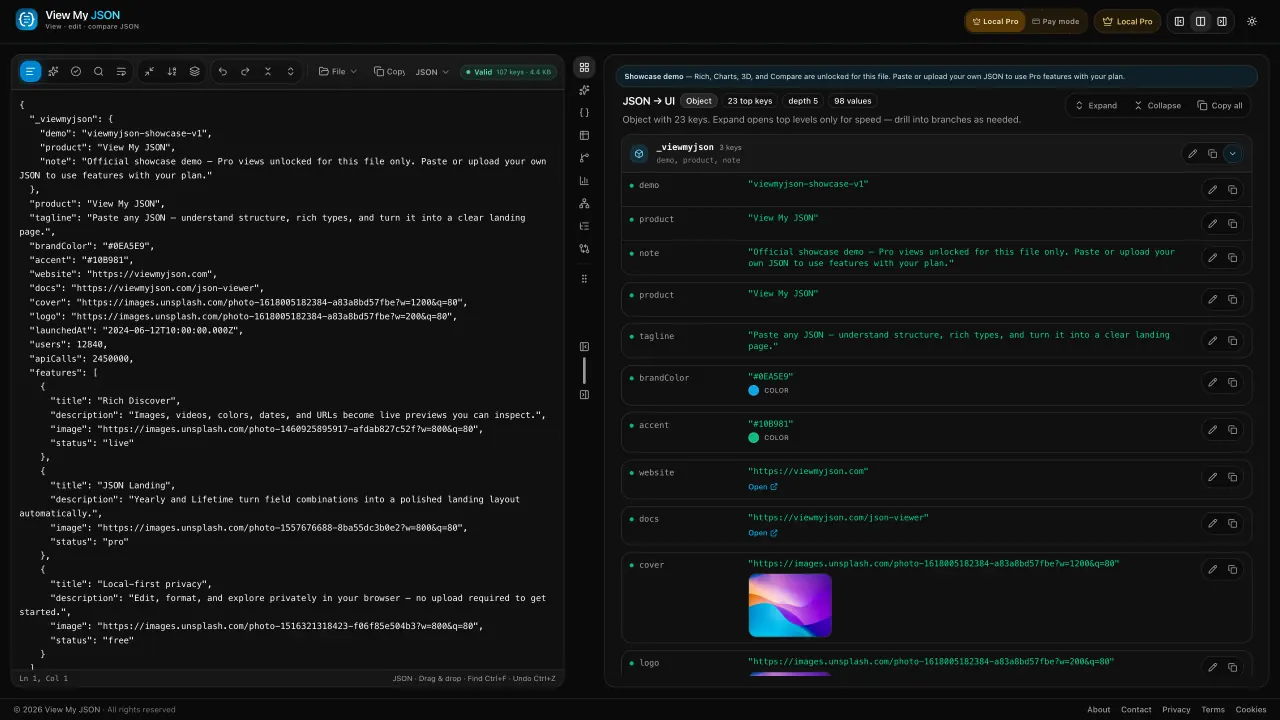
Task: Click the fold-all icon in editor toolbar
Action: coord(268,71)
